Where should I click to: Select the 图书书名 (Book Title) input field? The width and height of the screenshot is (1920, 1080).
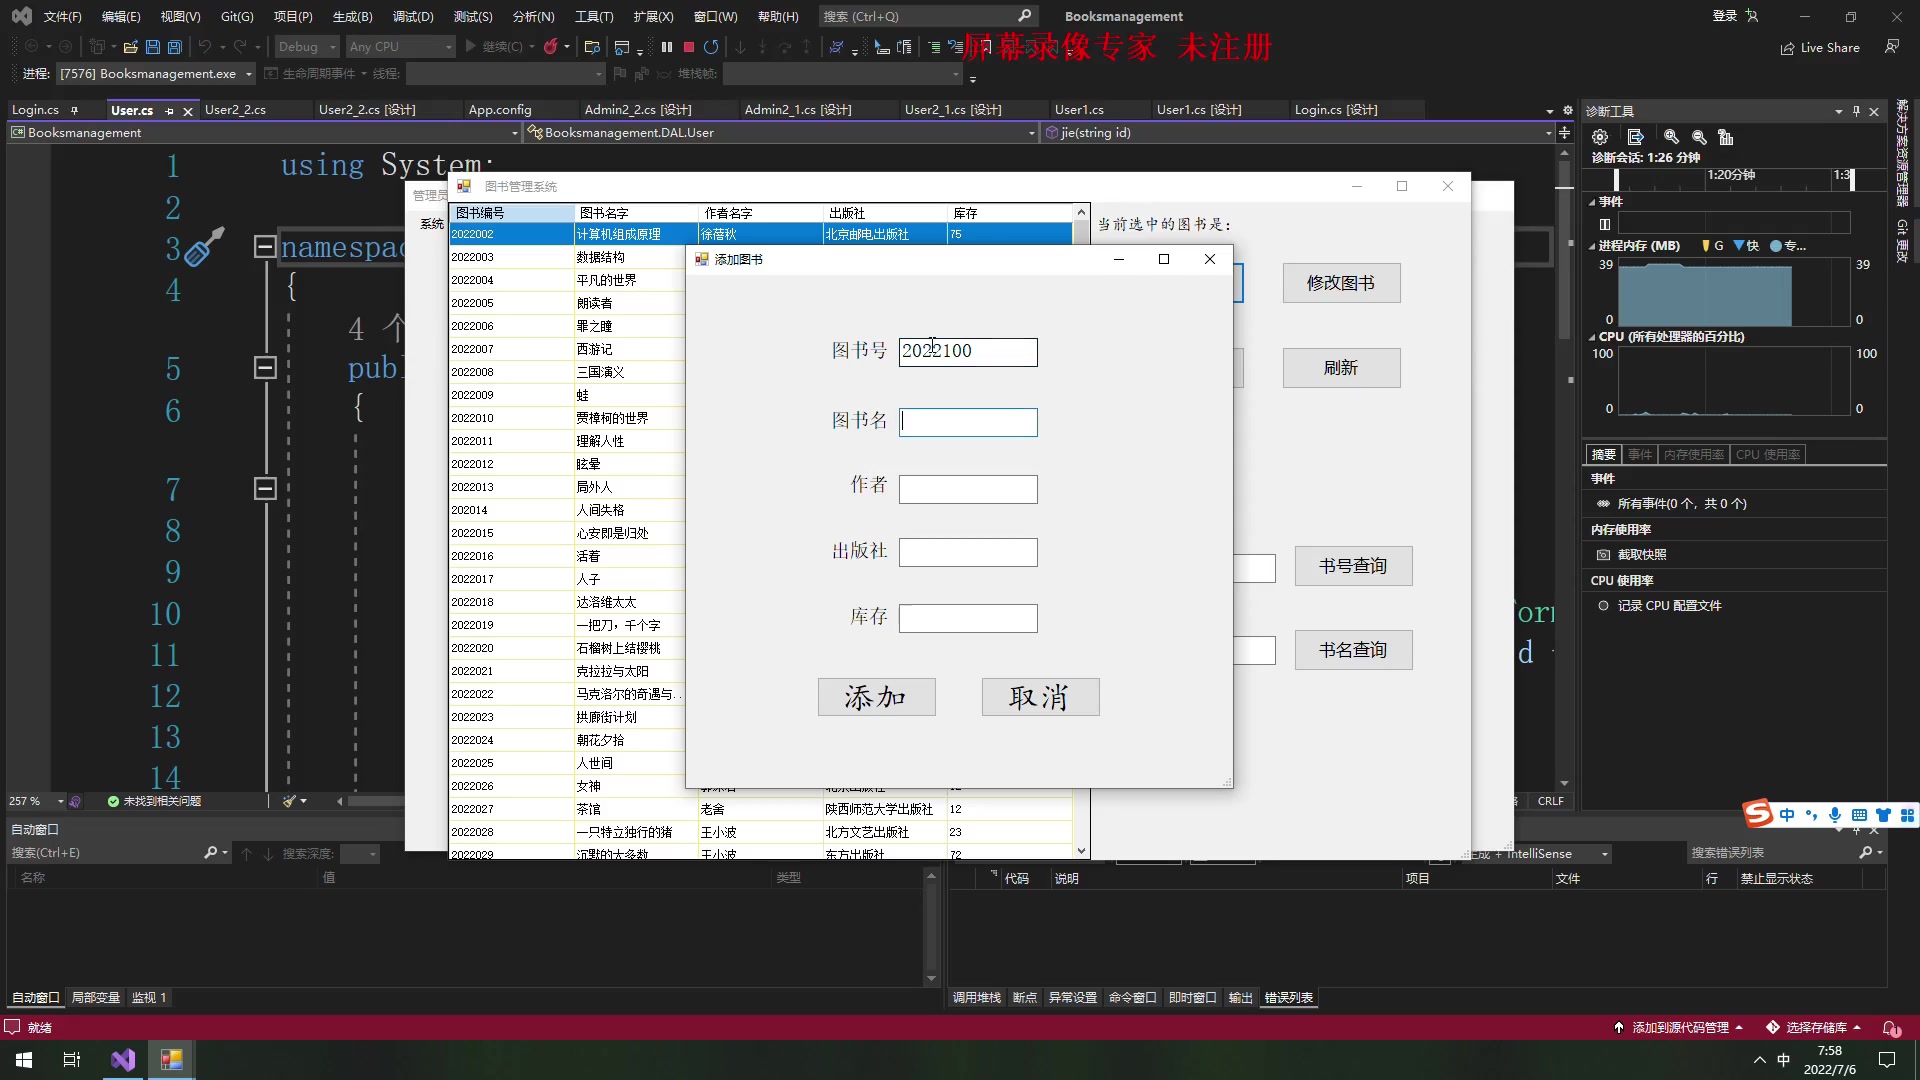(968, 421)
